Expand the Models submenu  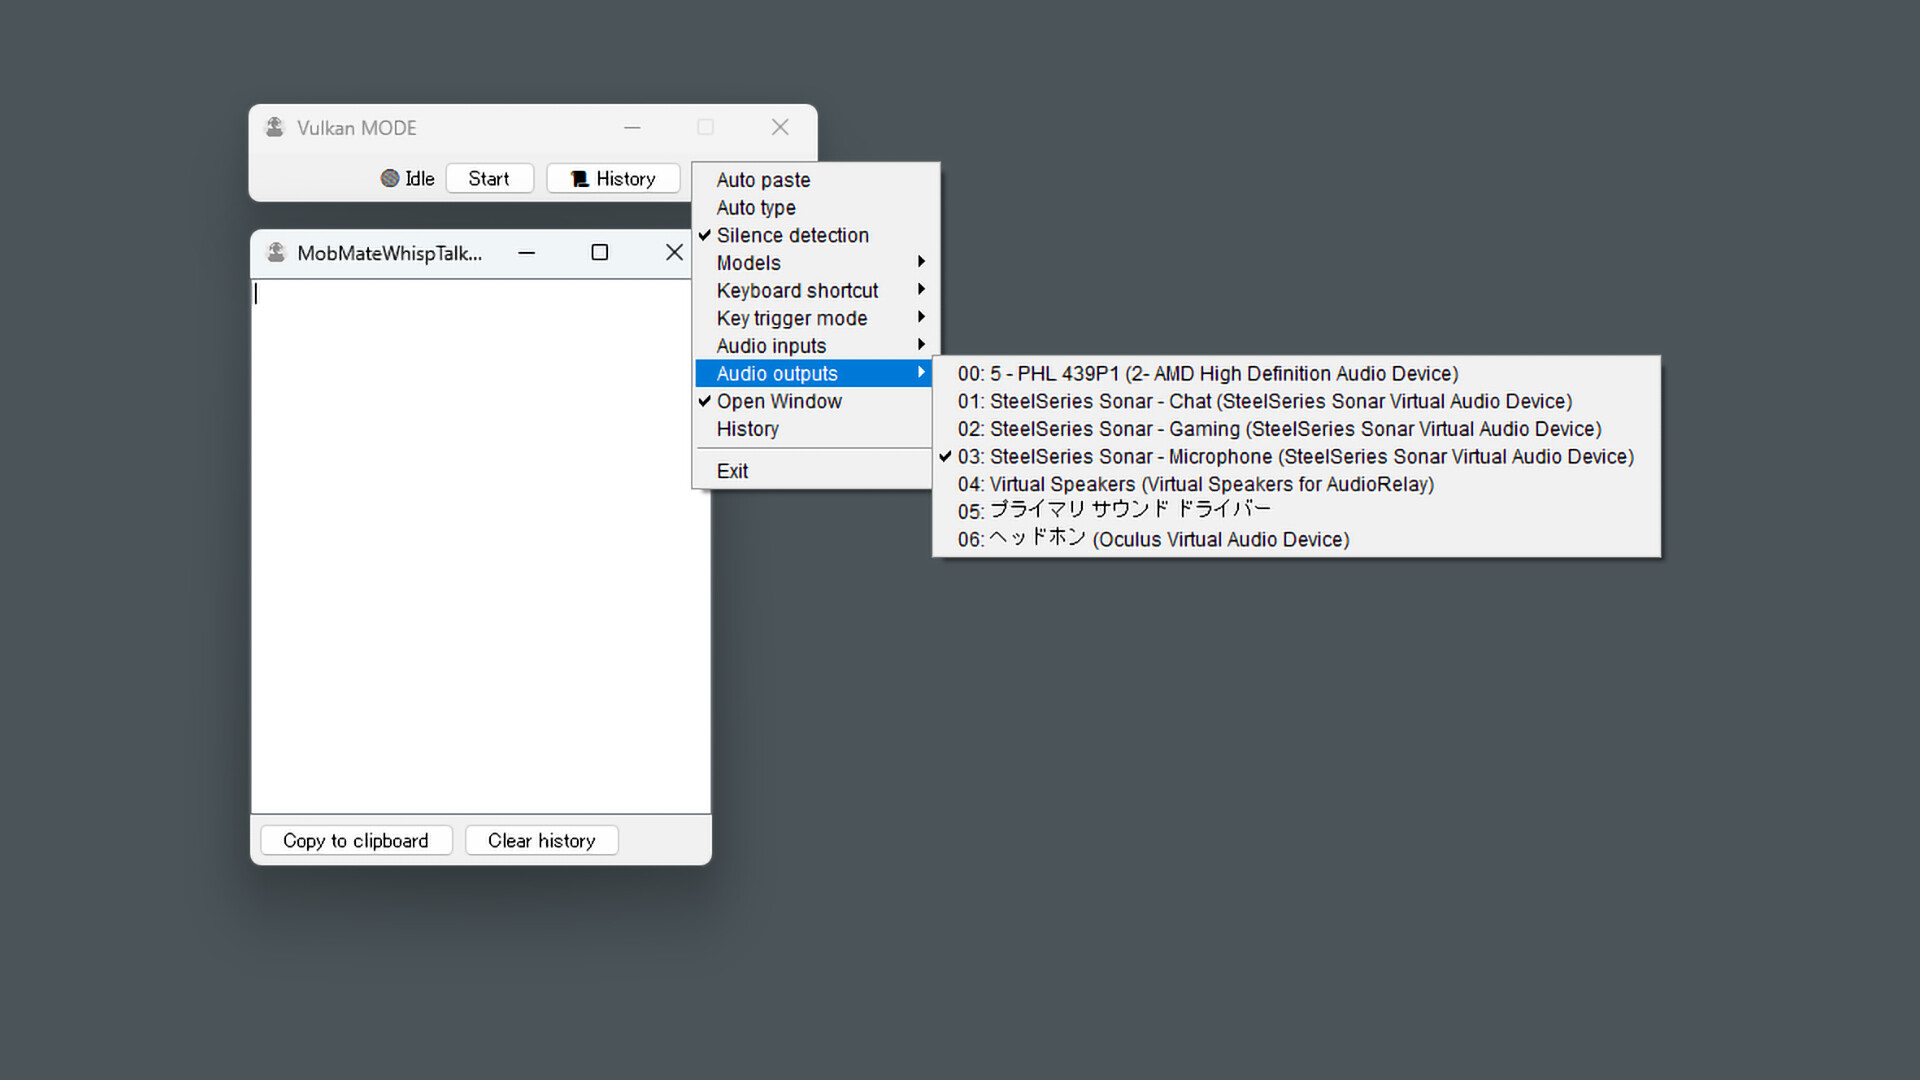748,262
